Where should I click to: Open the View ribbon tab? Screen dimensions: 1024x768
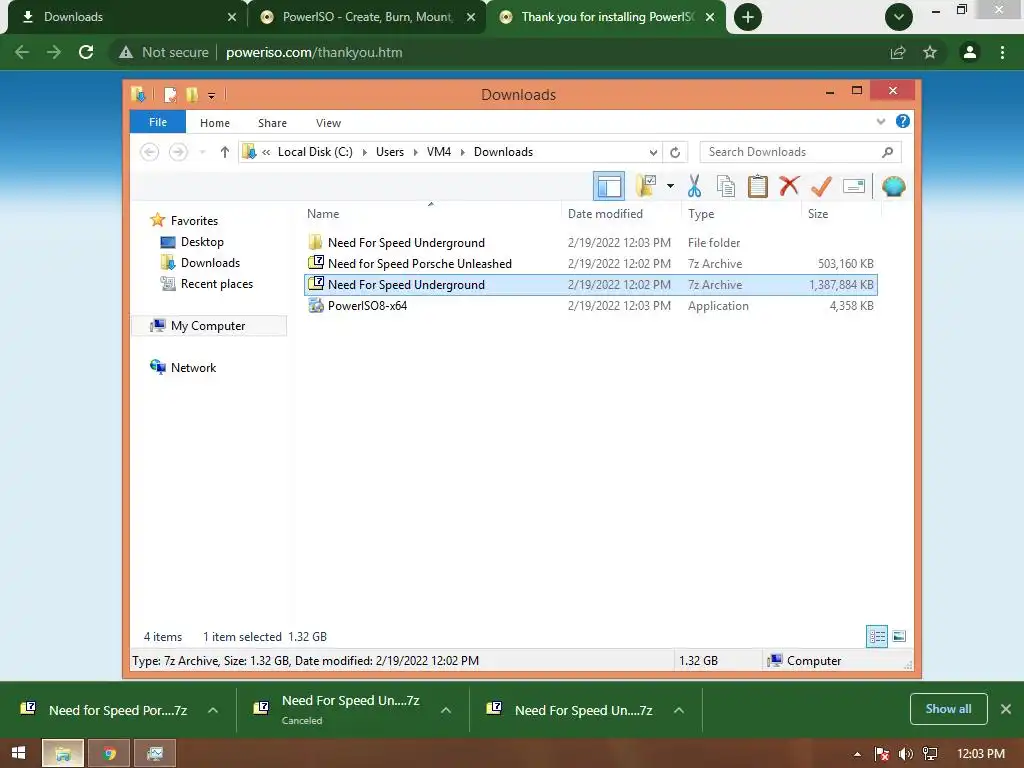tap(328, 123)
